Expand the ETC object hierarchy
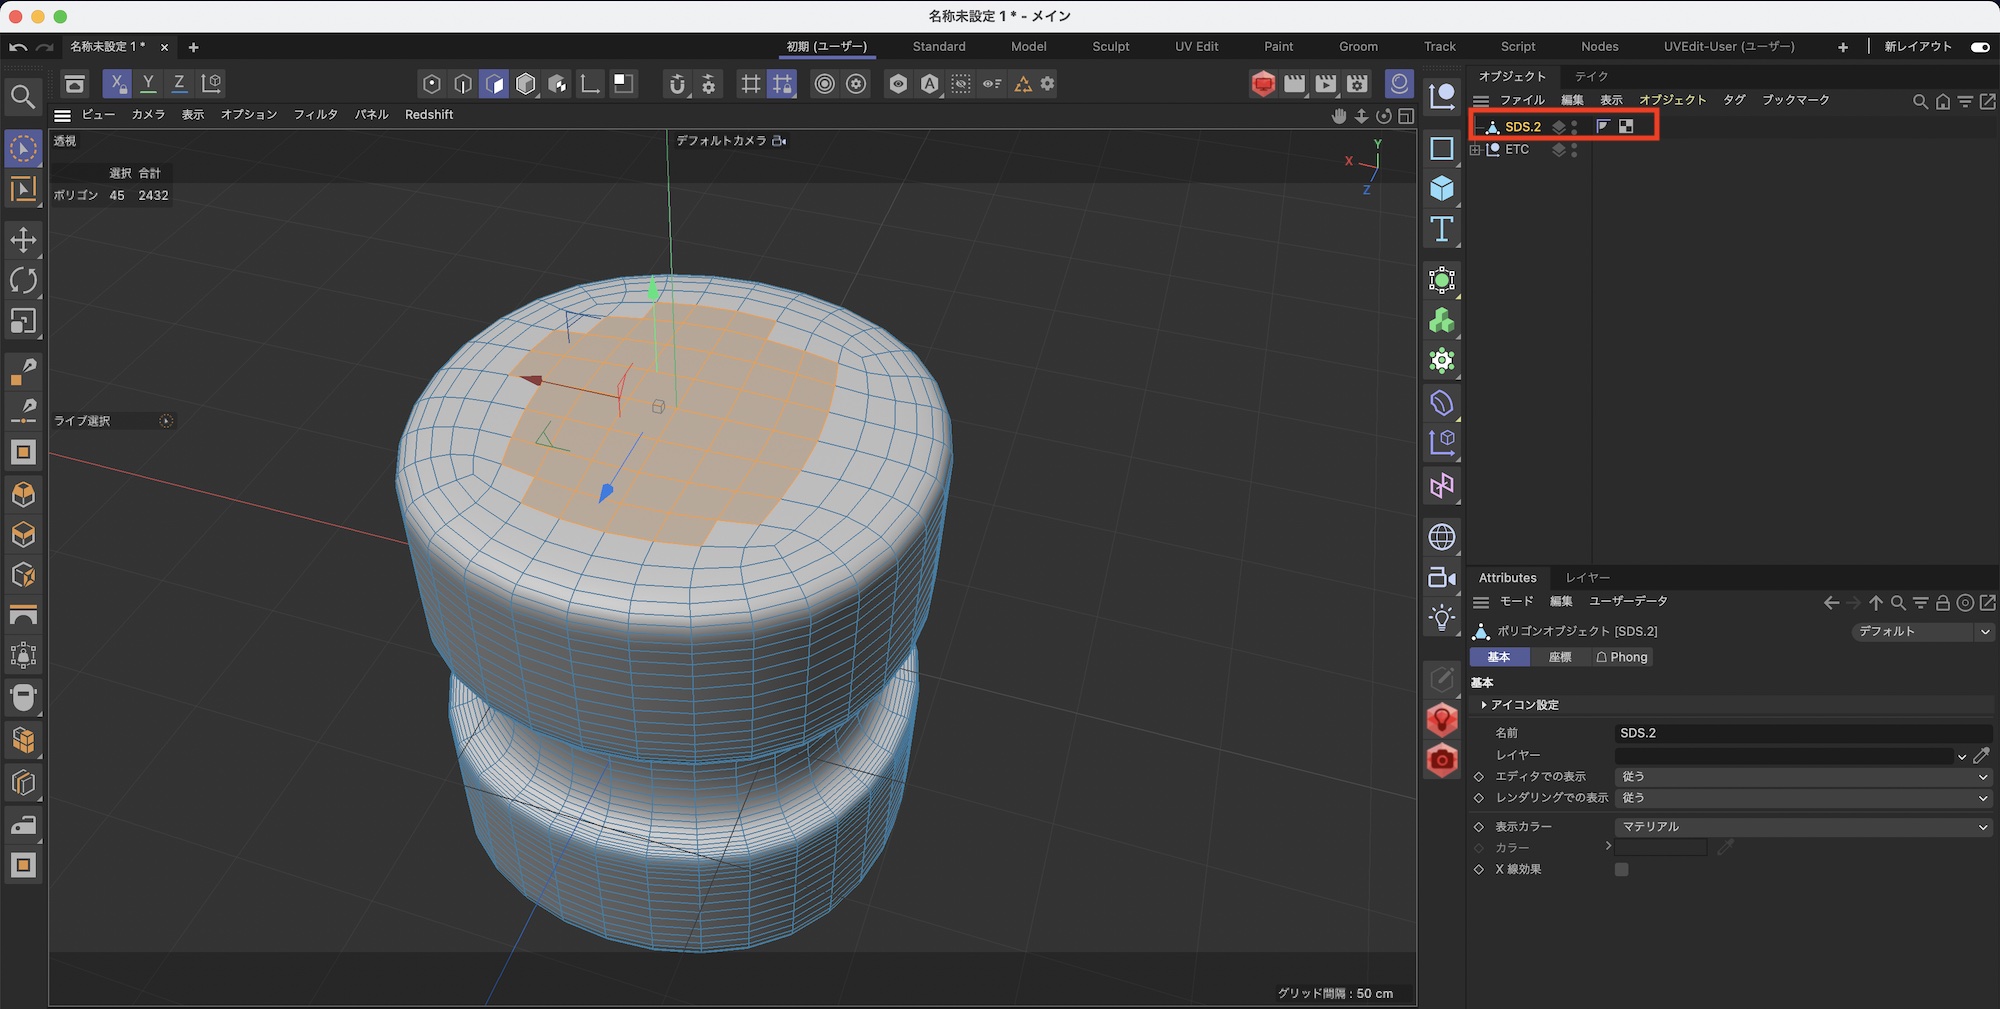This screenshot has height=1009, width=2000. click(x=1475, y=150)
